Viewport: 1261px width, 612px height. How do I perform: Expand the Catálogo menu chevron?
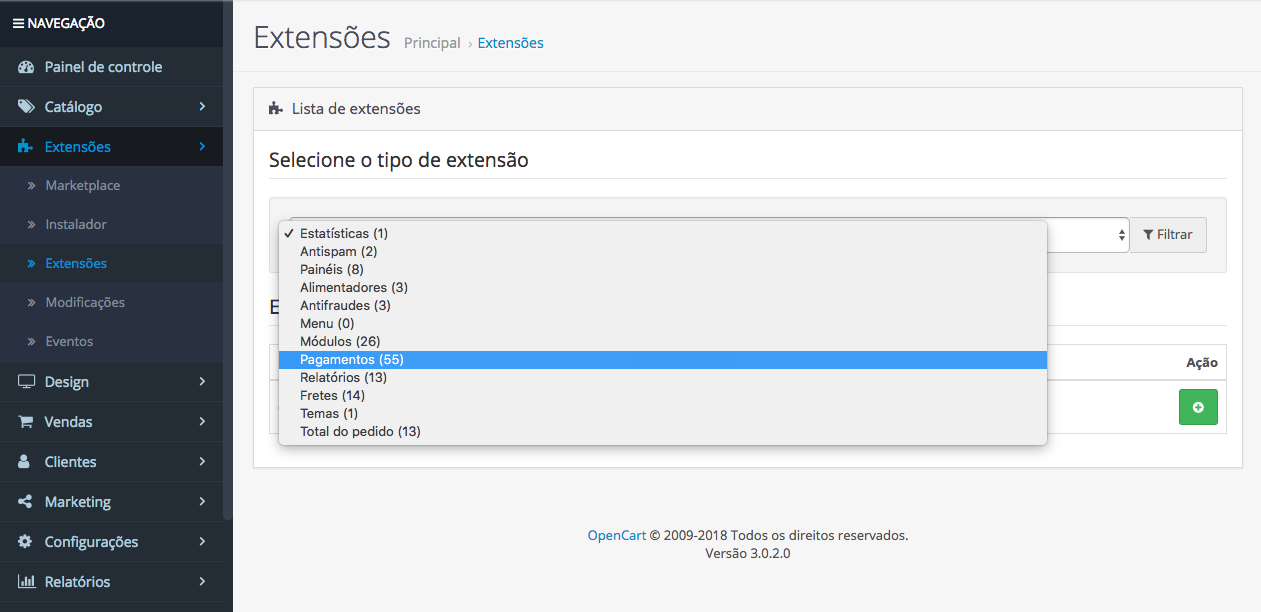[202, 107]
